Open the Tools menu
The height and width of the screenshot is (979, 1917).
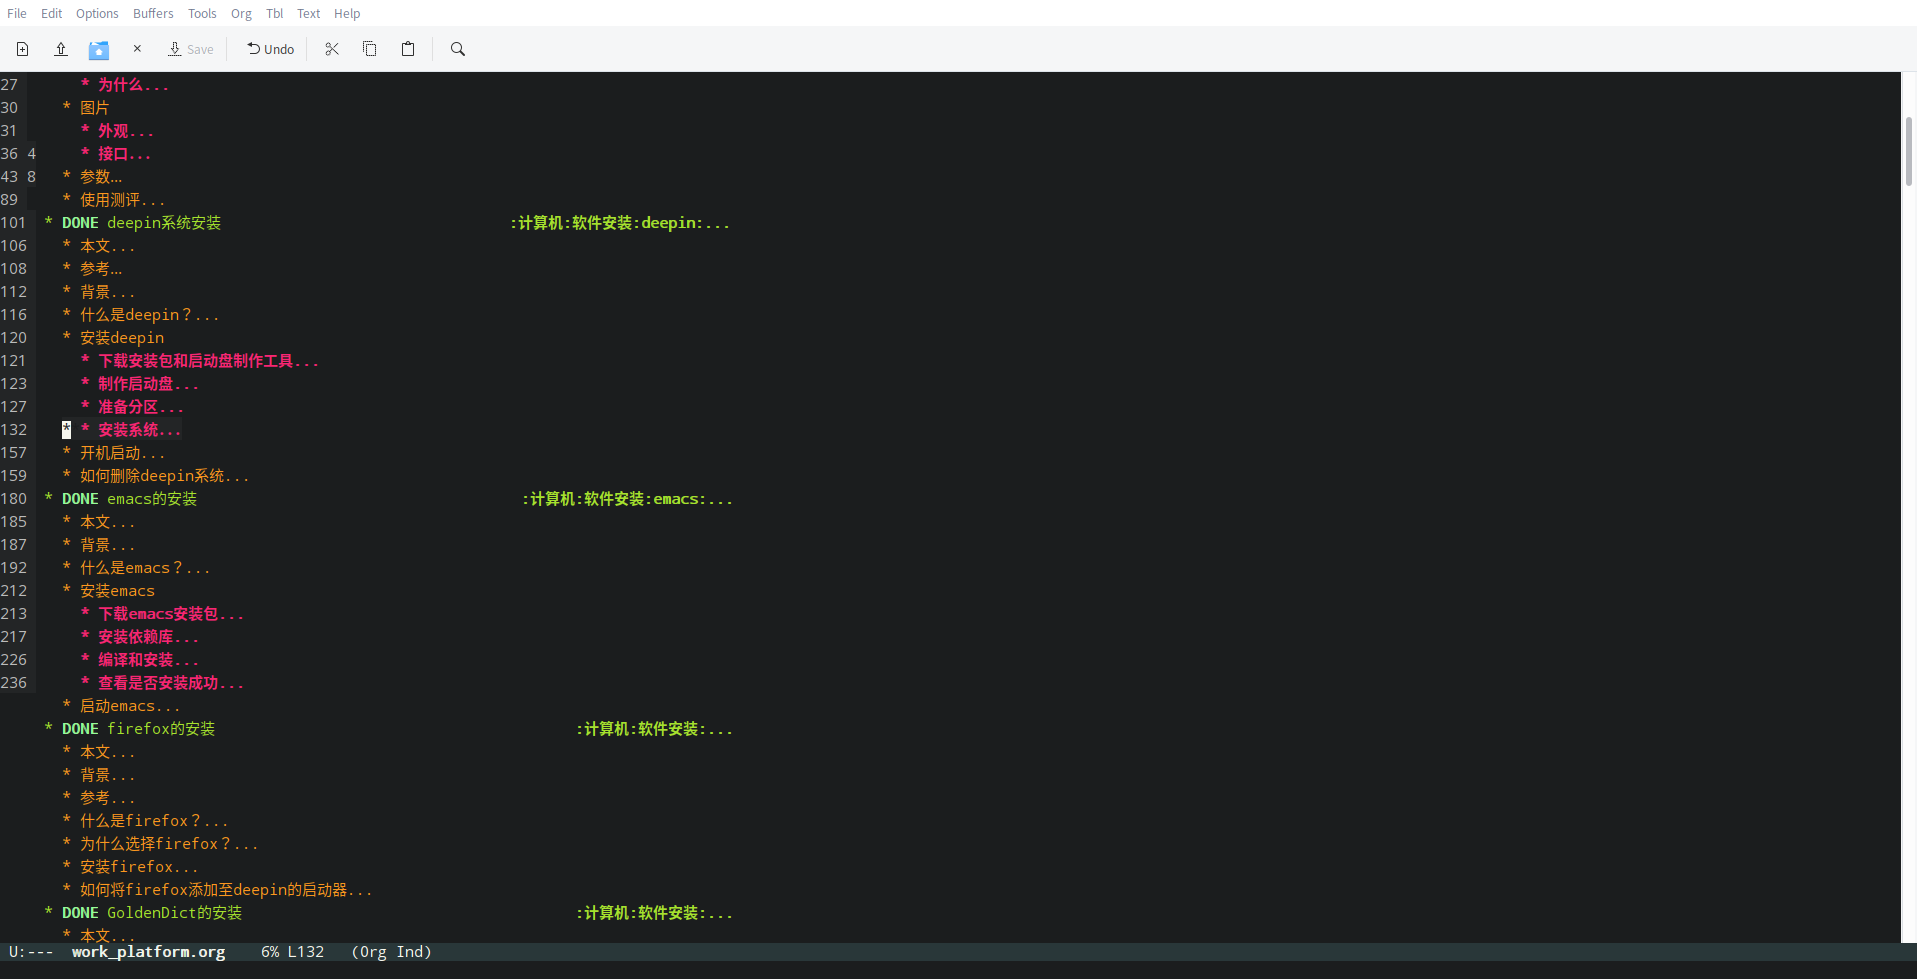[202, 13]
